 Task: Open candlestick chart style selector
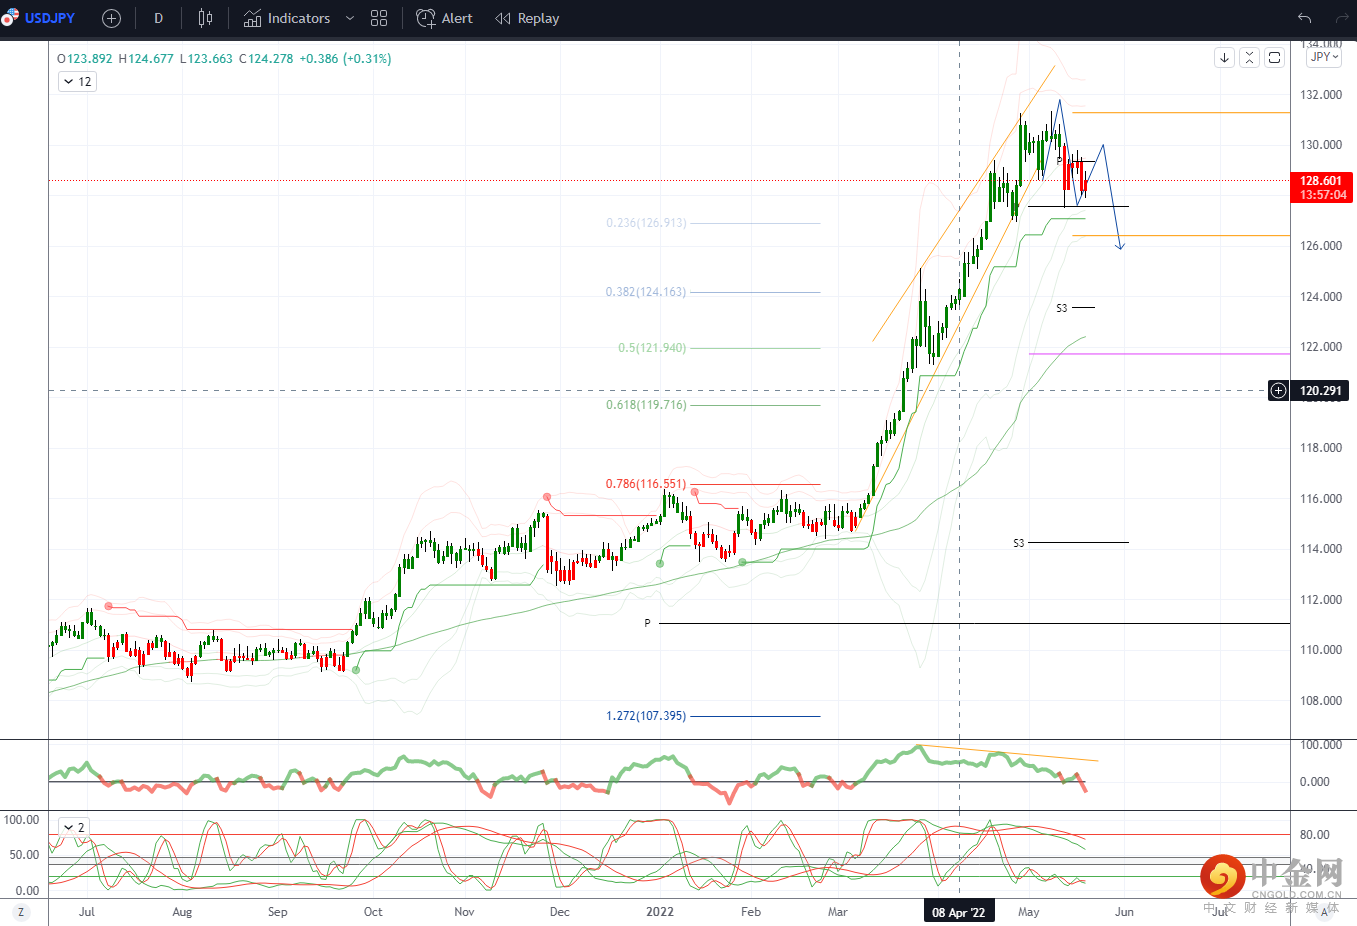pyautogui.click(x=205, y=18)
